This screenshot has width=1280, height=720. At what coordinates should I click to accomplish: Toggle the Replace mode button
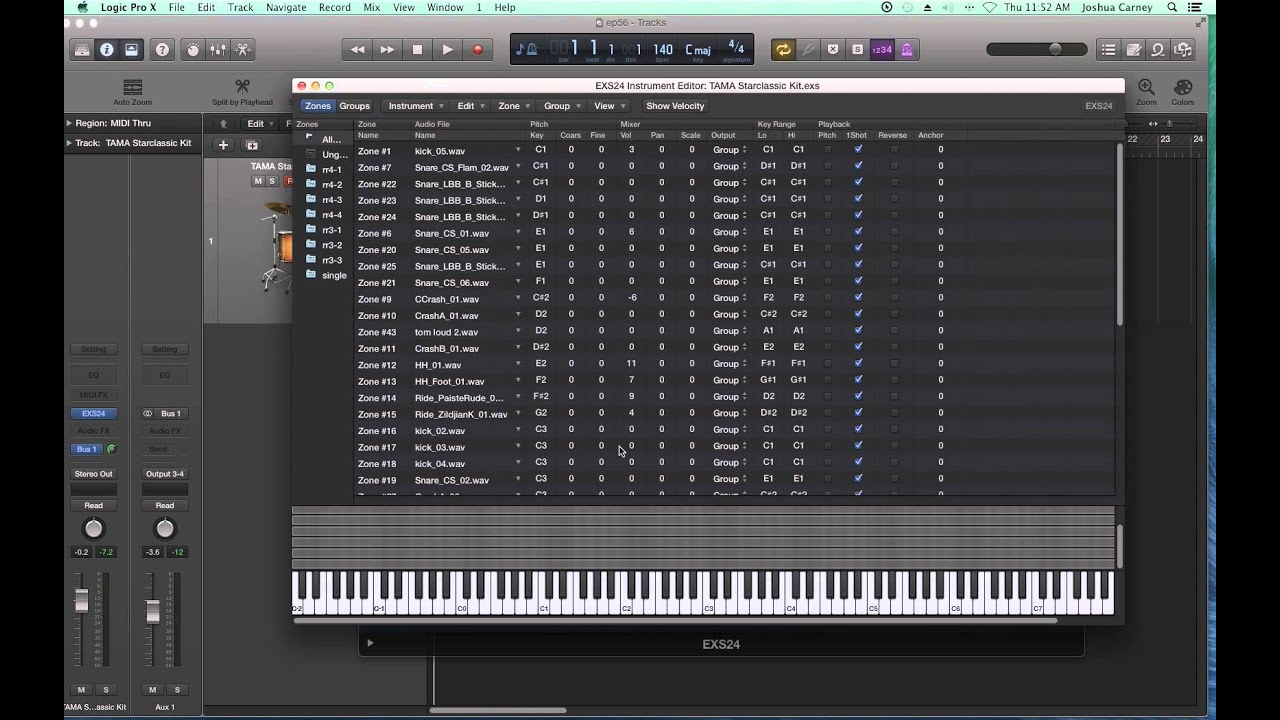click(832, 49)
